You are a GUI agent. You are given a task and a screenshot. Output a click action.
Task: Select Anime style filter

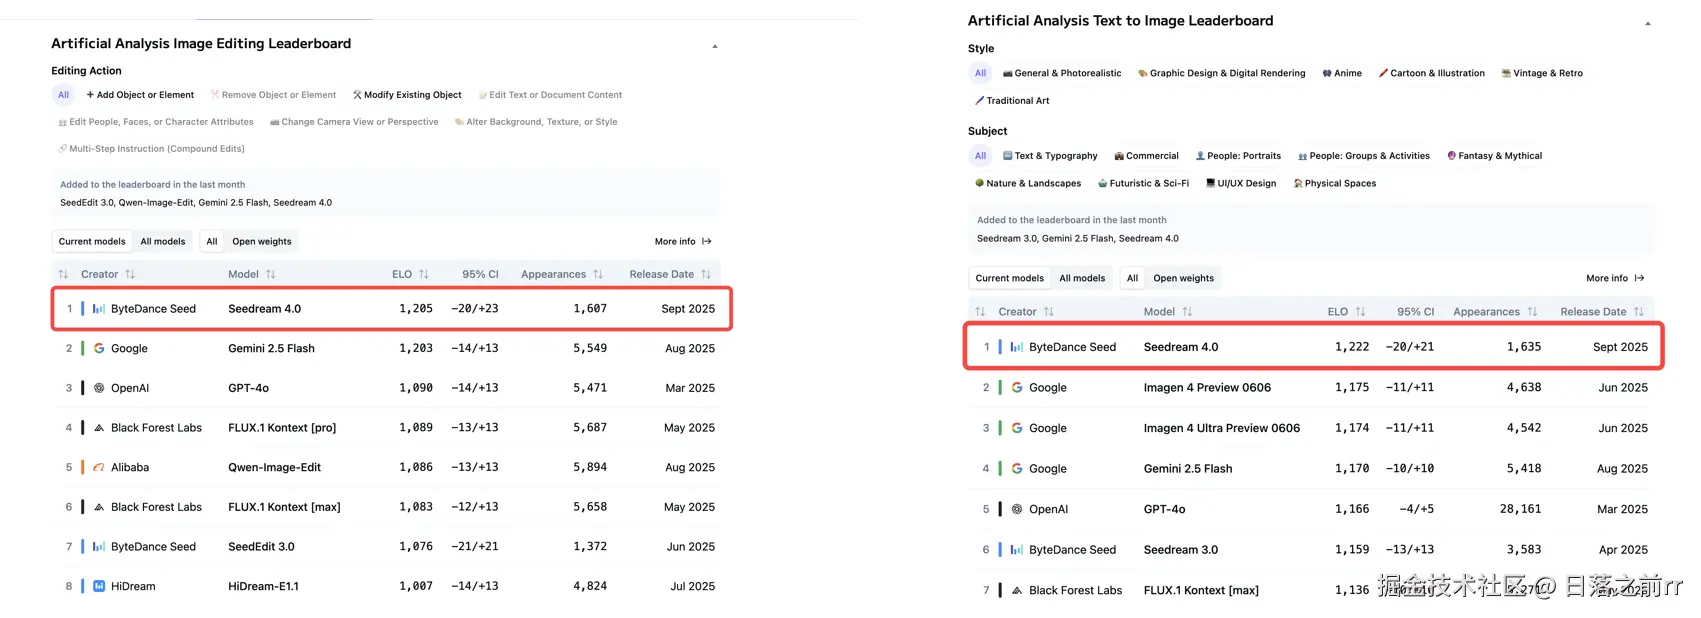point(1341,73)
